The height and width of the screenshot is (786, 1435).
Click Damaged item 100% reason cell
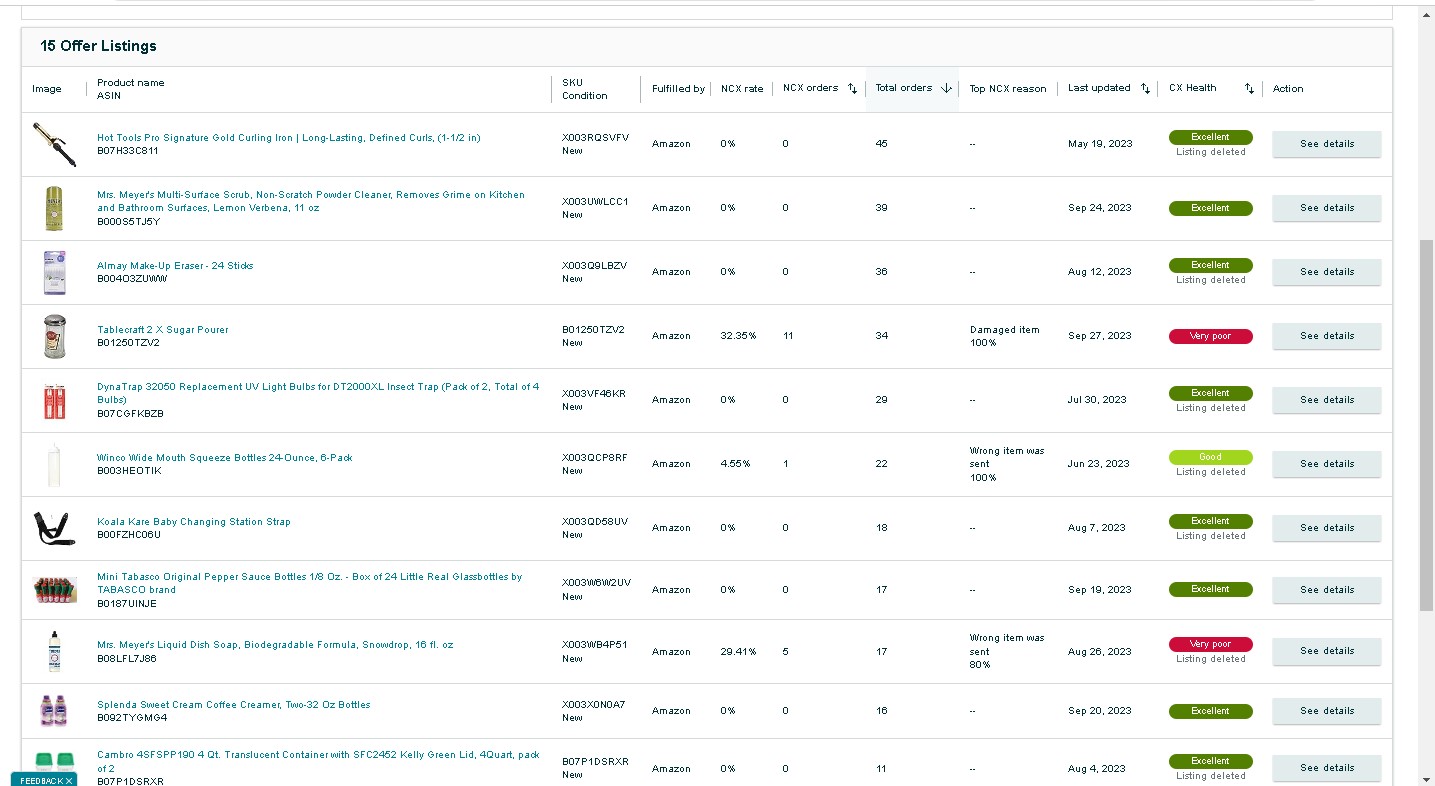click(1005, 336)
